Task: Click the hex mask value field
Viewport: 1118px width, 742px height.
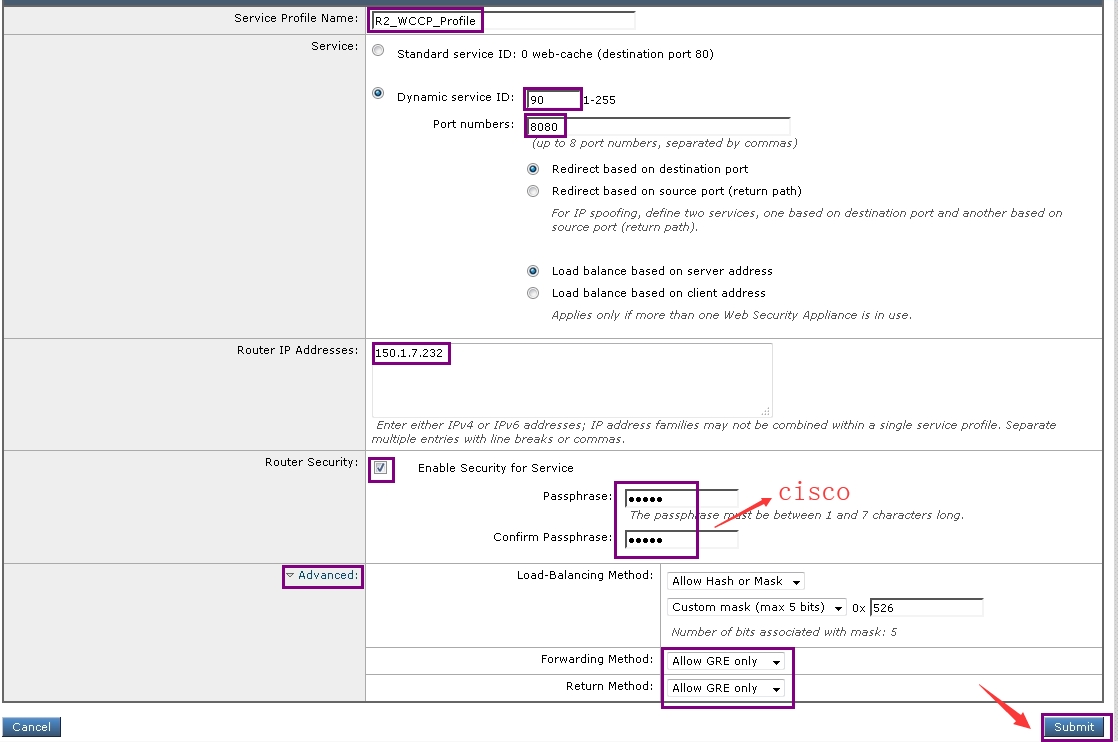Action: (x=926, y=607)
